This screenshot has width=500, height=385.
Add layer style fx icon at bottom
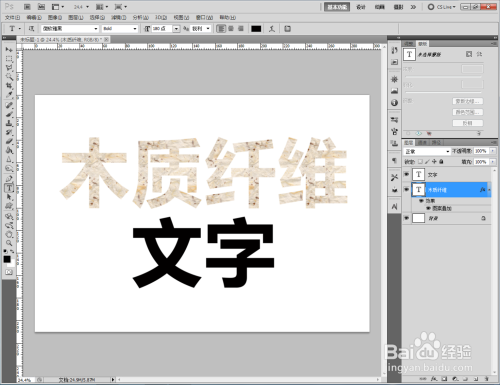434,379
